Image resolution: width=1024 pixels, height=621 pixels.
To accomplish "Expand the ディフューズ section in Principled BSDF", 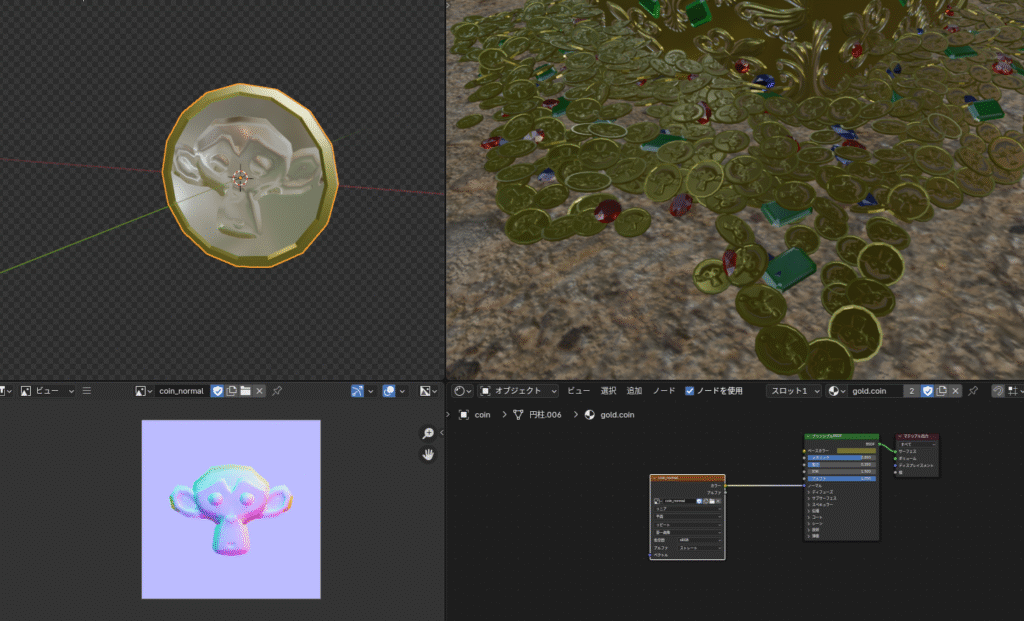I will point(822,492).
